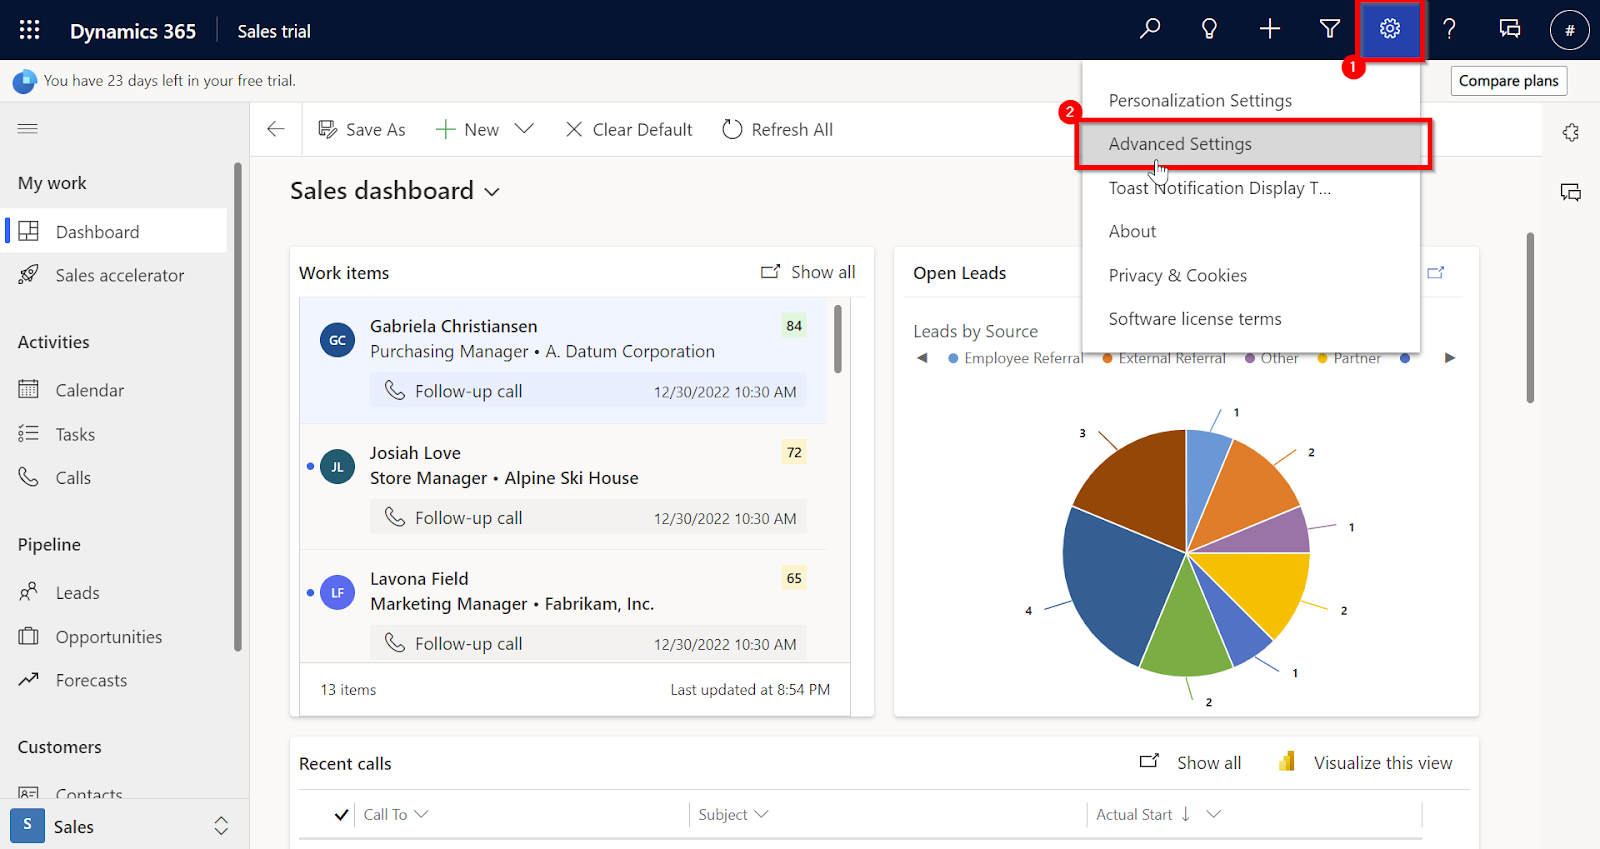The height and width of the screenshot is (849, 1600).
Task: Click the main dashboard vertical scrollbar
Action: (1530, 318)
